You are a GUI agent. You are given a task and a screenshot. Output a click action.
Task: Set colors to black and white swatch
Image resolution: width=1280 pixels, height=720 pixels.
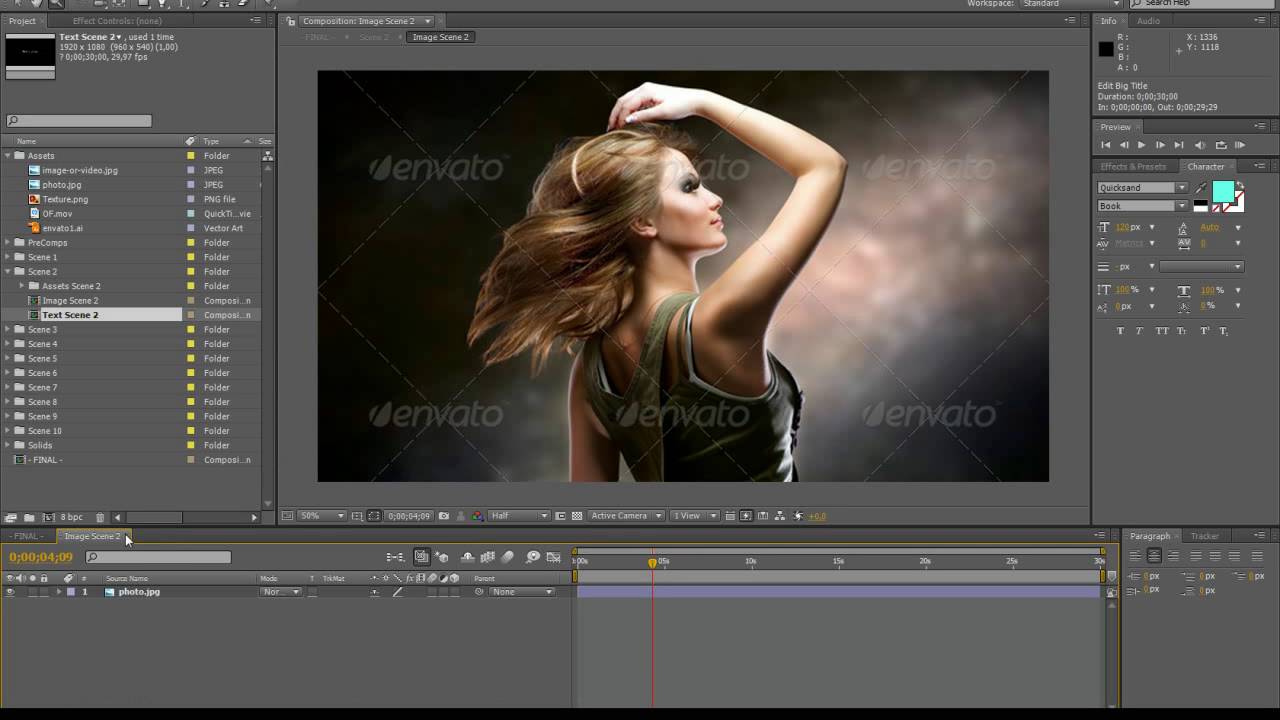coord(1201,206)
